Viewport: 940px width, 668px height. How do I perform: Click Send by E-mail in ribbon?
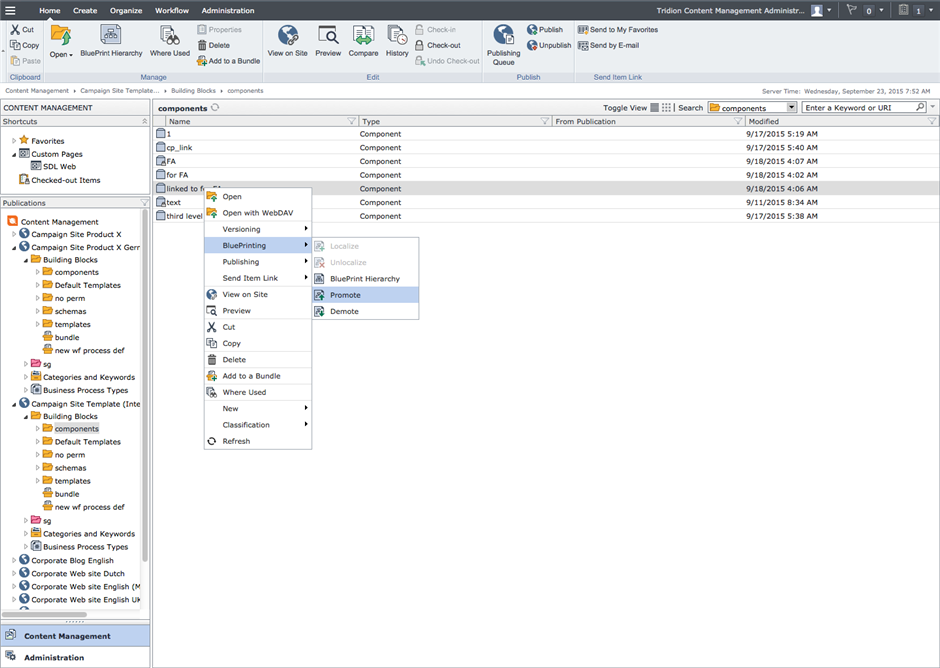(613, 45)
